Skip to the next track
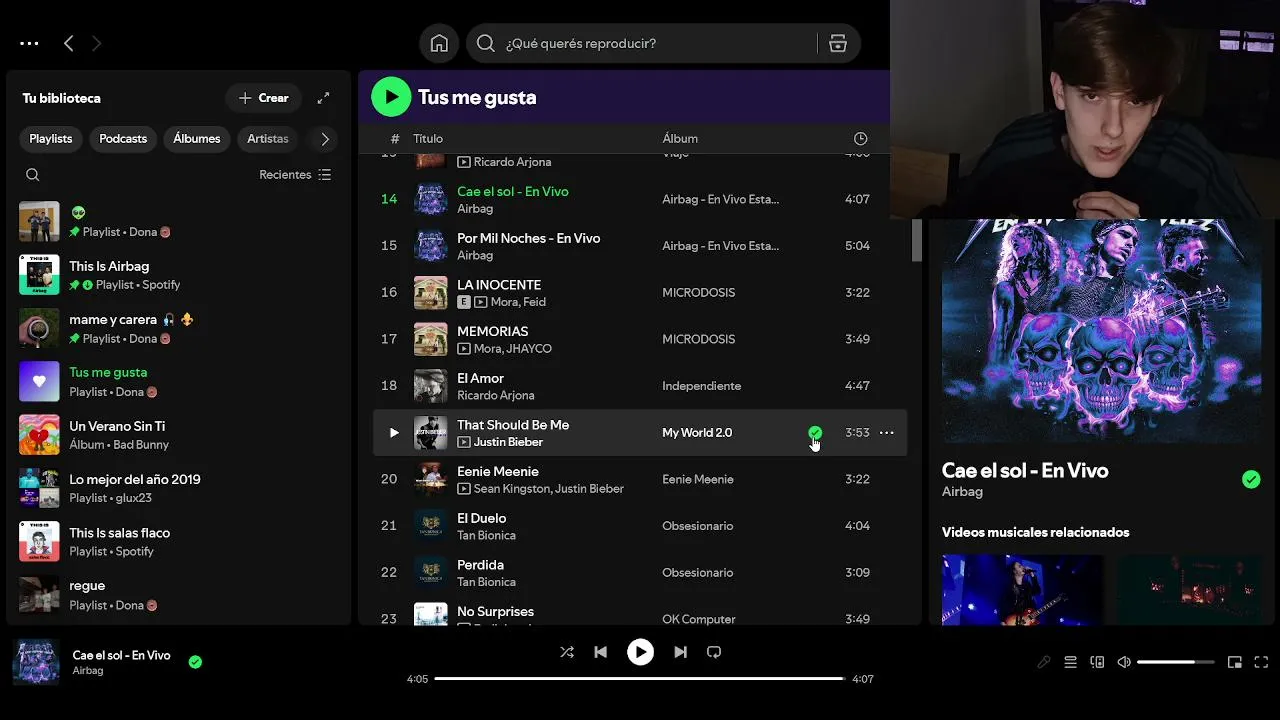The height and width of the screenshot is (720, 1280). pyautogui.click(x=680, y=652)
